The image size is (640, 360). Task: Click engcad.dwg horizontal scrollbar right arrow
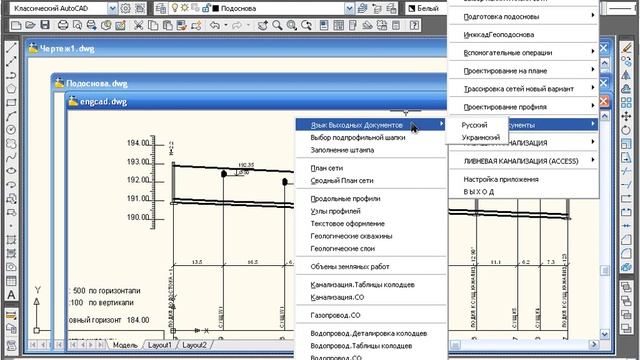[593, 345]
